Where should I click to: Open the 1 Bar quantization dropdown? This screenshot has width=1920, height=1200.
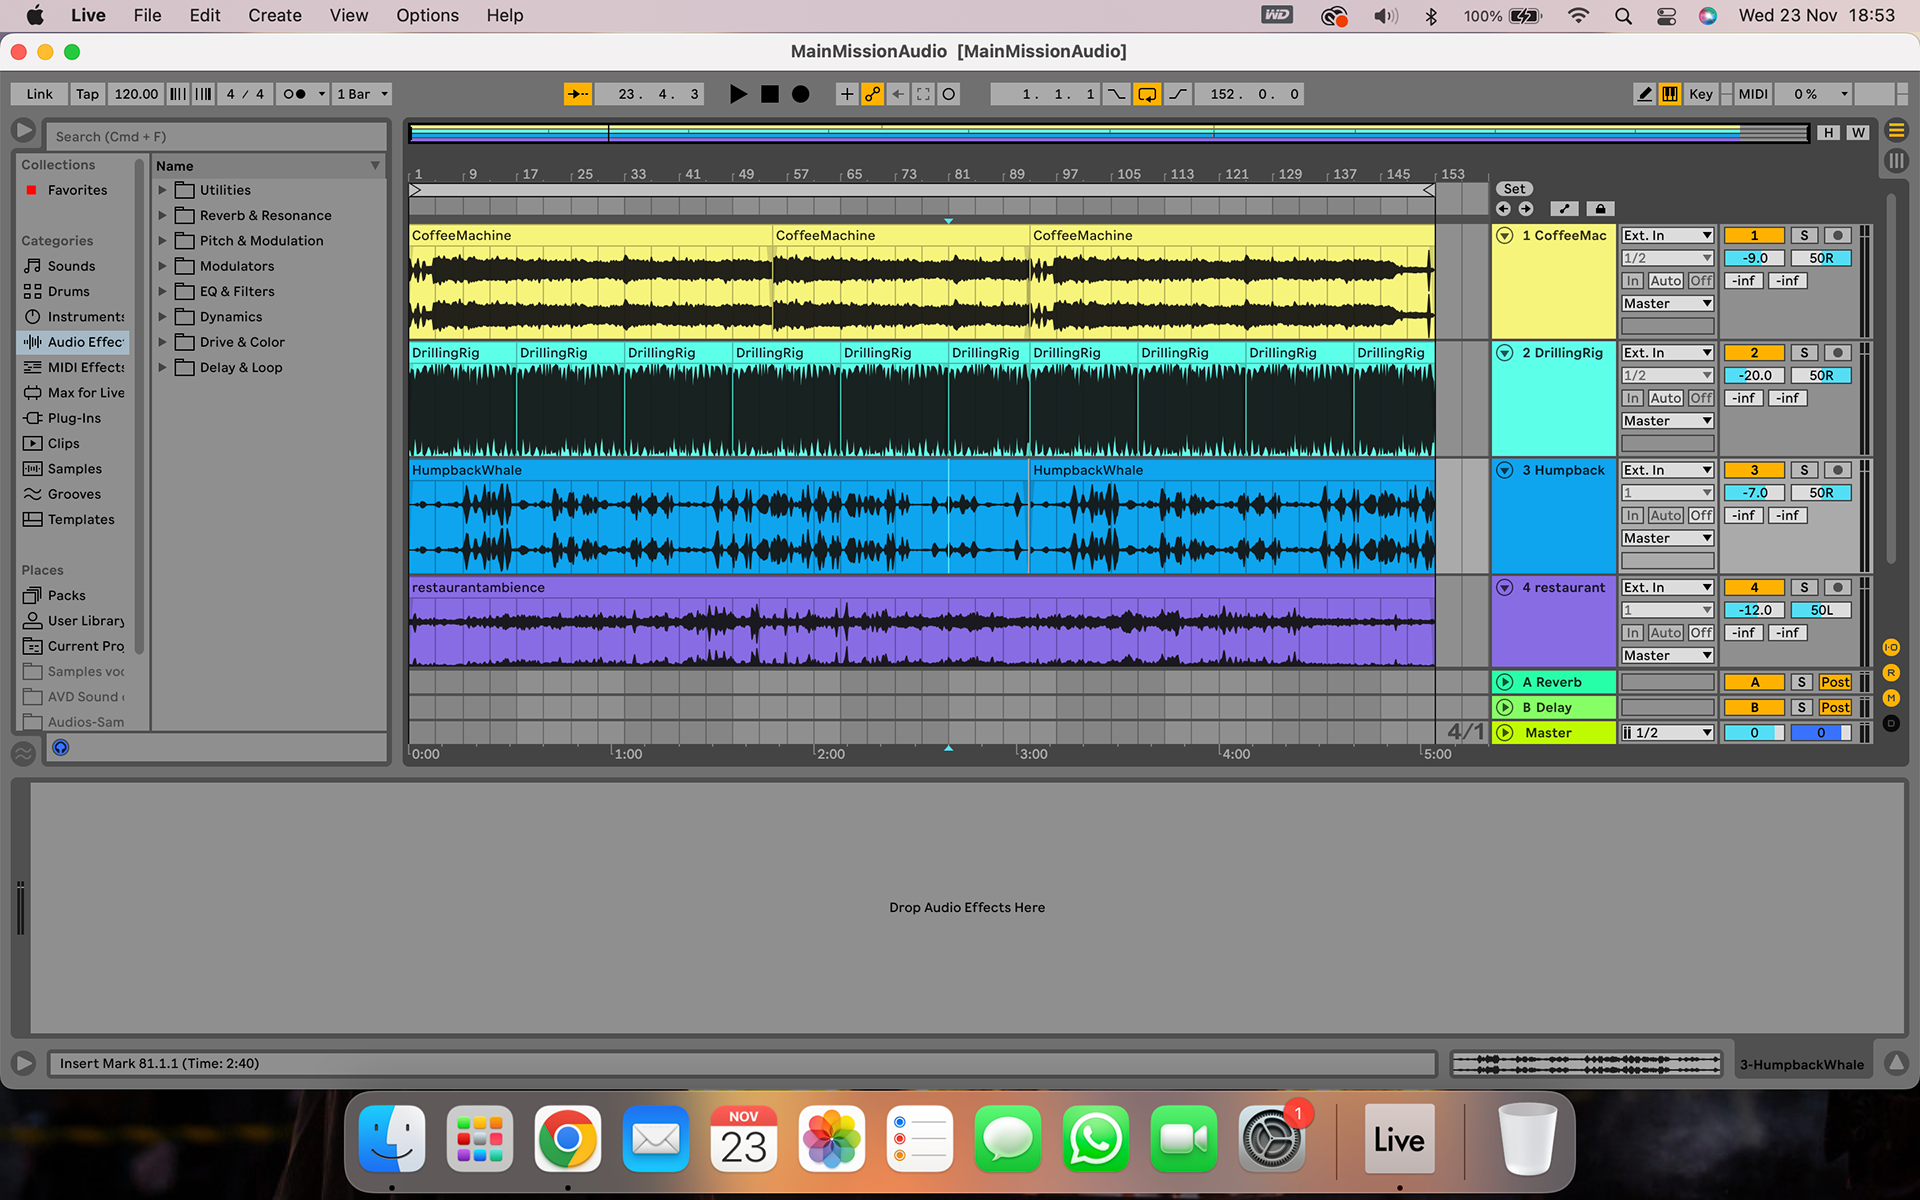pyautogui.click(x=361, y=94)
